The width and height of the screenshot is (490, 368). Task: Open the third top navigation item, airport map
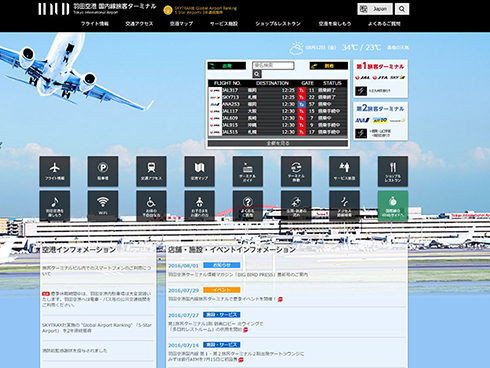[181, 24]
